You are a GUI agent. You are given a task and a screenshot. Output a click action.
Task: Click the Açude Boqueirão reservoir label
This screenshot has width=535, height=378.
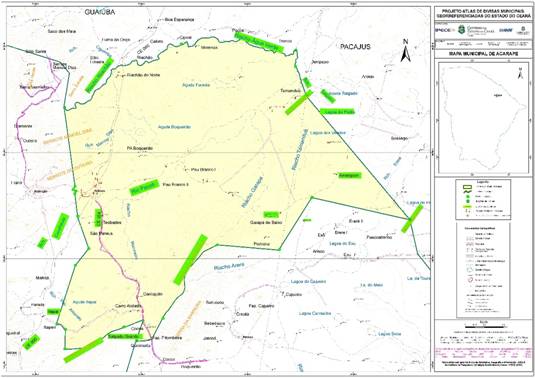click(x=174, y=127)
